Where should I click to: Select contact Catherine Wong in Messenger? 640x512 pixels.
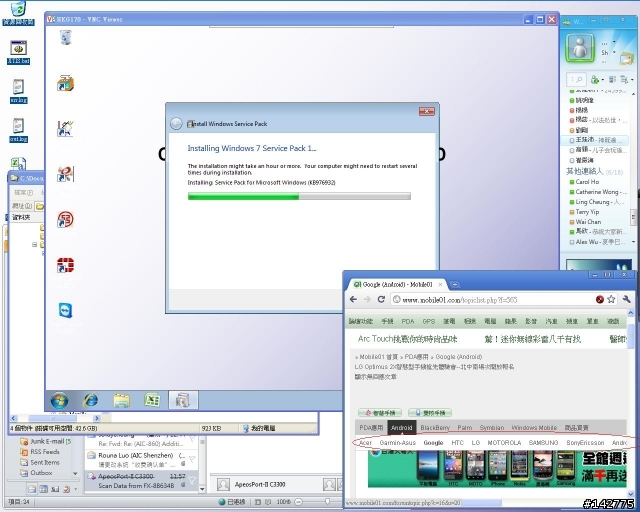[598, 191]
